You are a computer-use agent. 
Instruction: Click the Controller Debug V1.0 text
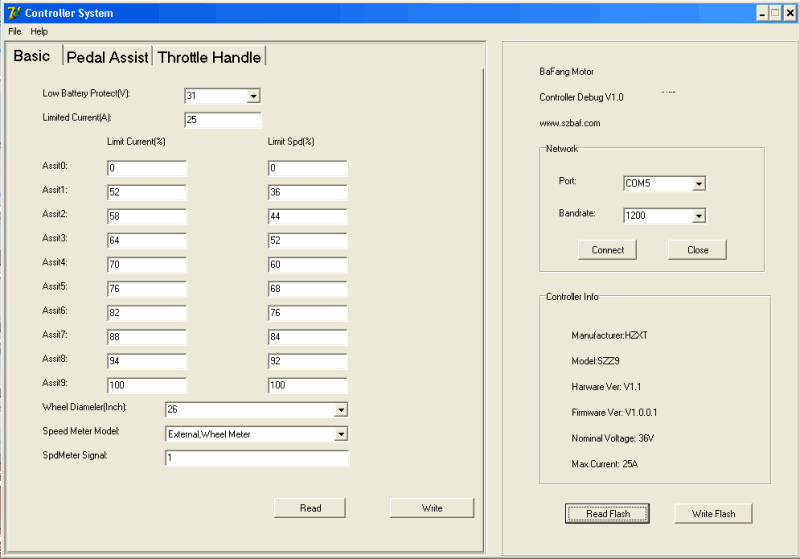[x=581, y=97]
